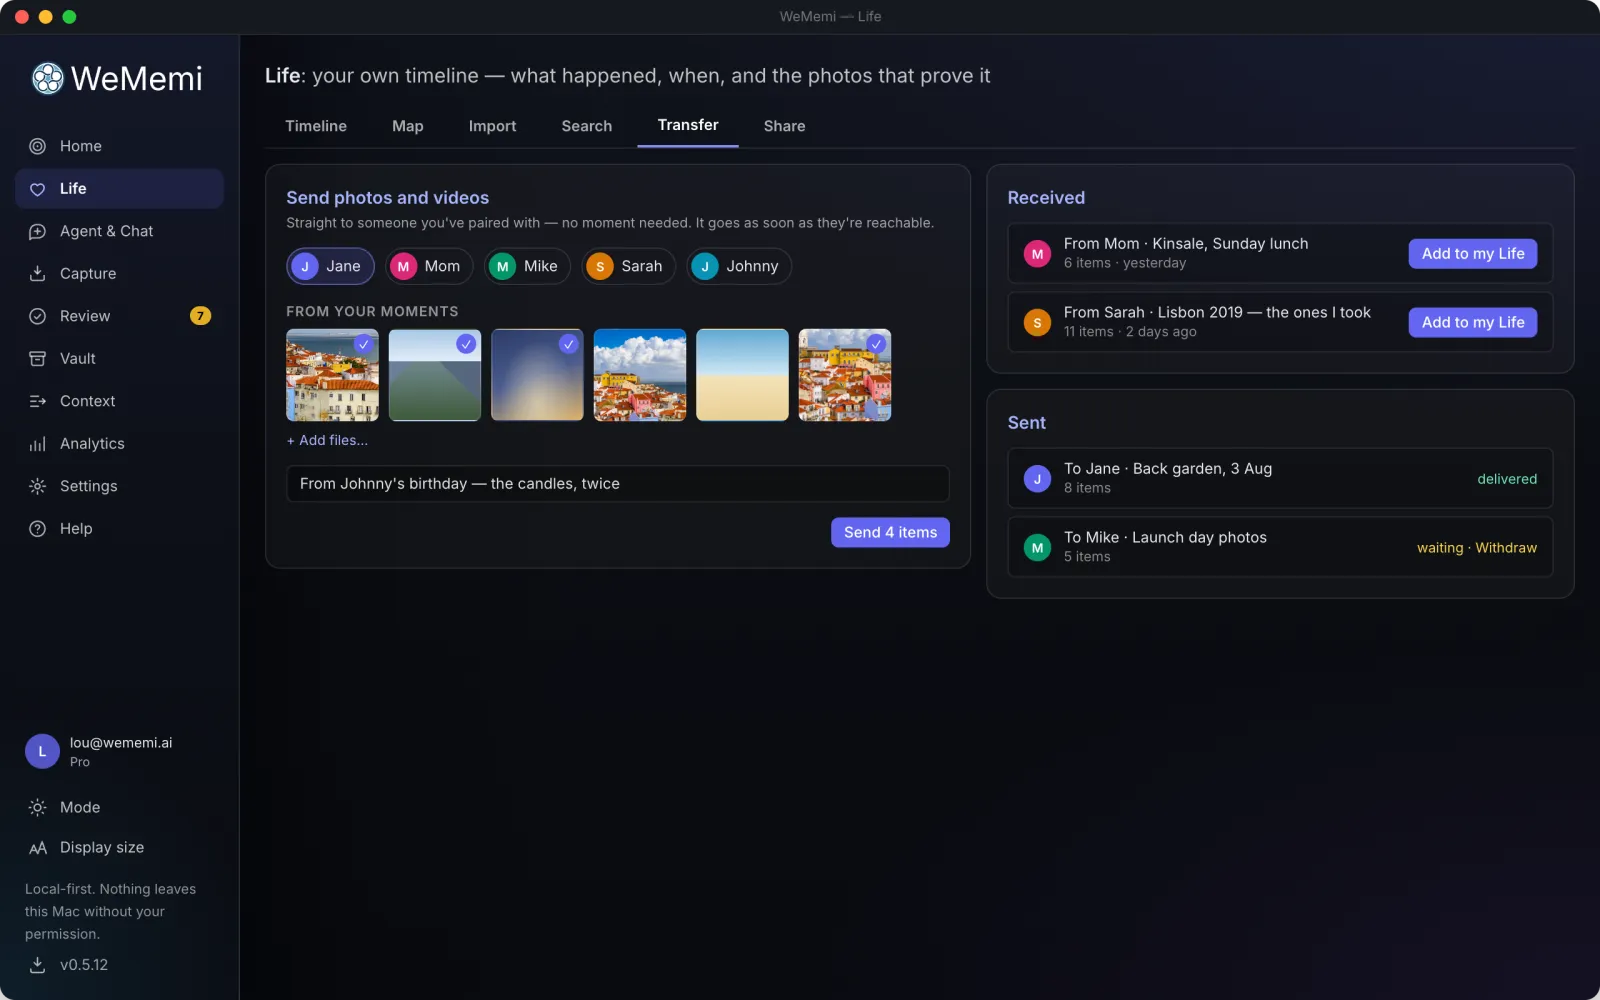1600x1000 pixels.
Task: Click the message field about Johnny's birthday
Action: (x=617, y=484)
